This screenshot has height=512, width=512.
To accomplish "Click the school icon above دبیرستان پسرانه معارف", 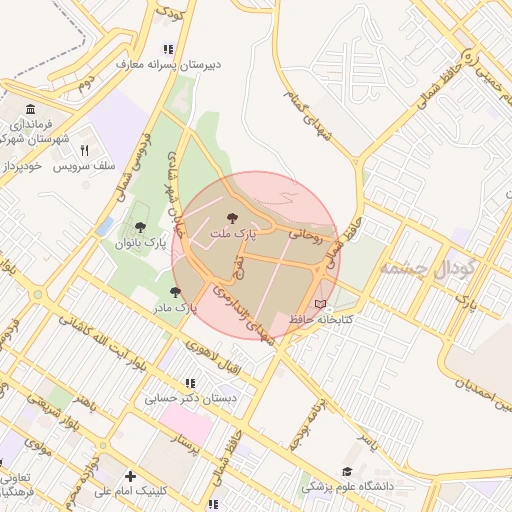I will click(168, 49).
